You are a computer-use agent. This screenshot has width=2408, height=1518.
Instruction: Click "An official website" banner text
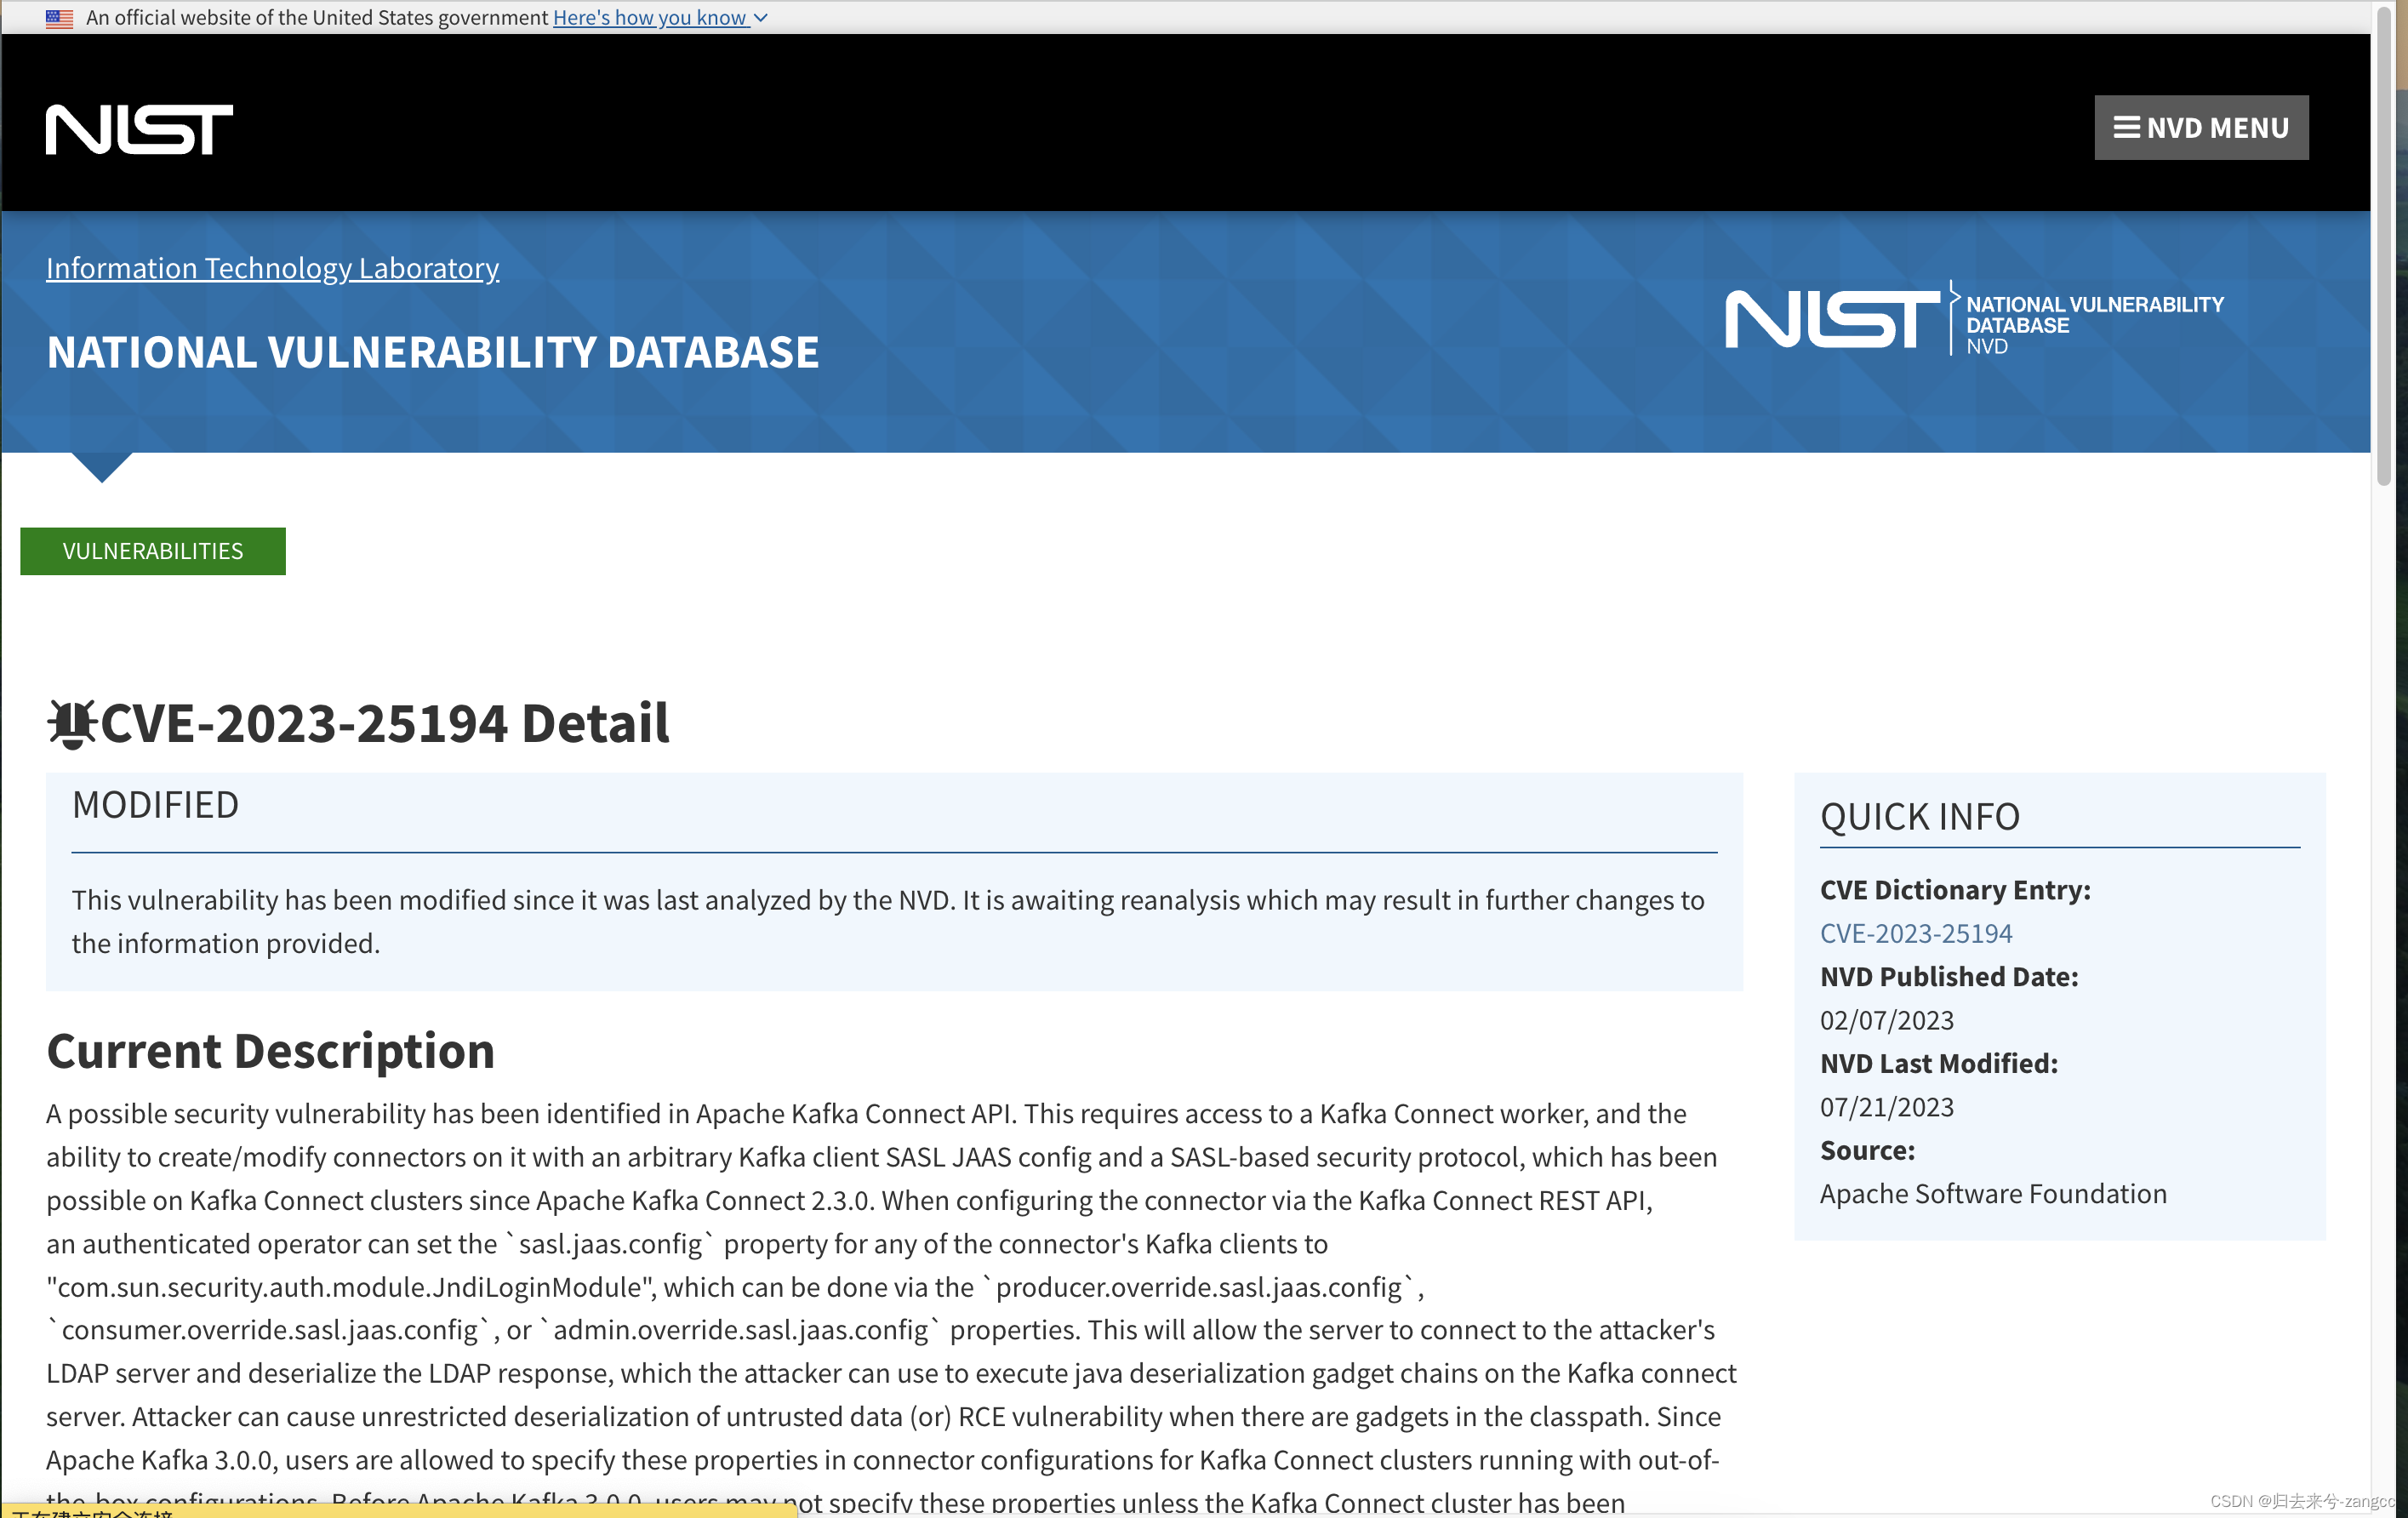[316, 18]
